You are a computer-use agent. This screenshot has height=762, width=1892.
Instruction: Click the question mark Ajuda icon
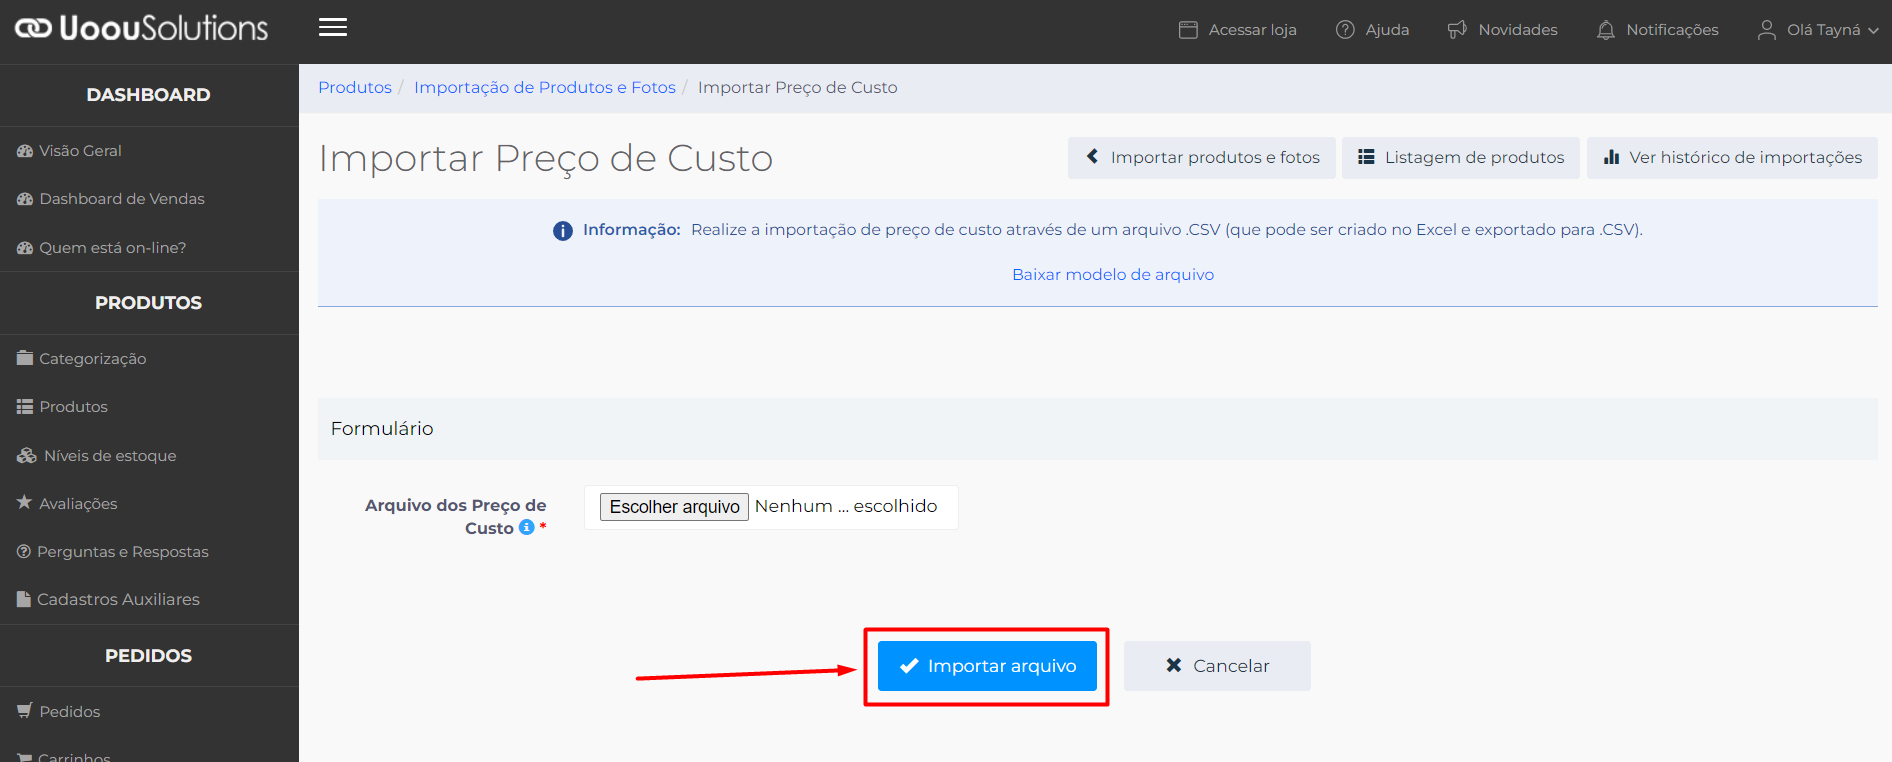pyautogui.click(x=1345, y=30)
